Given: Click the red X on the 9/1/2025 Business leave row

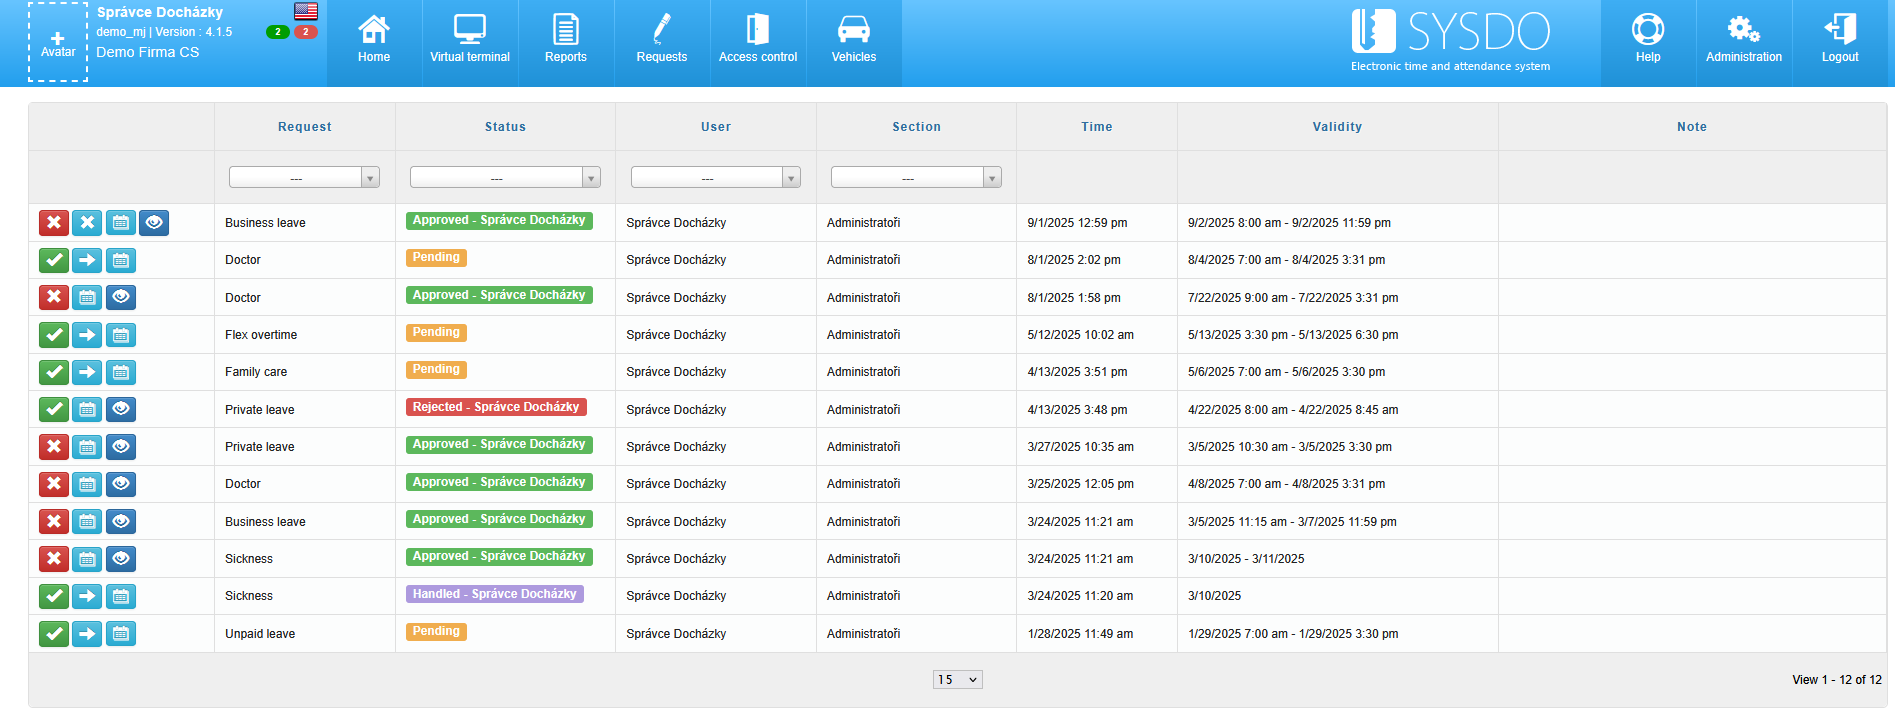Looking at the screenshot, I should (x=54, y=223).
